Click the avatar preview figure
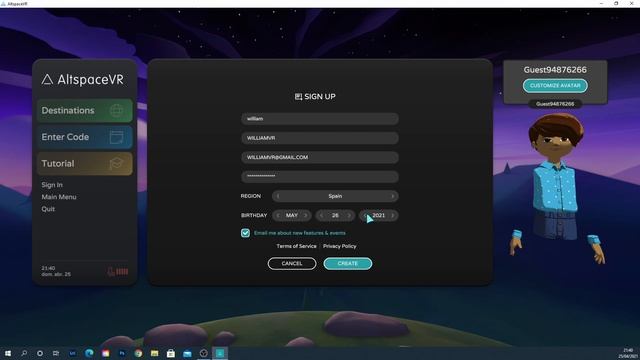640x360 pixels. pyautogui.click(x=557, y=188)
